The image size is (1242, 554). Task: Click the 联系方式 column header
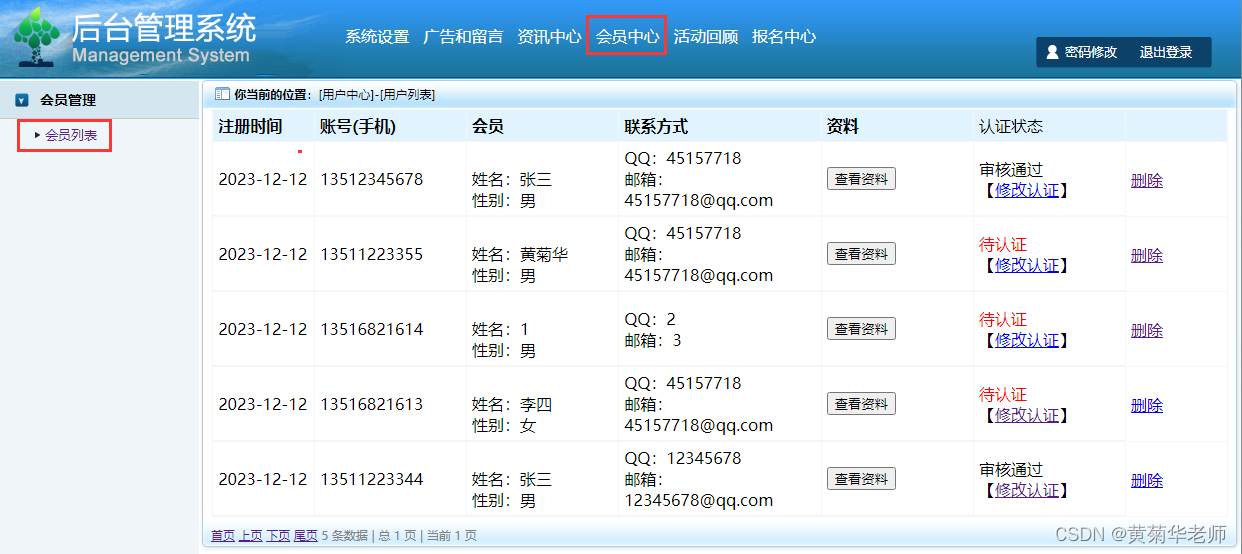pos(656,127)
